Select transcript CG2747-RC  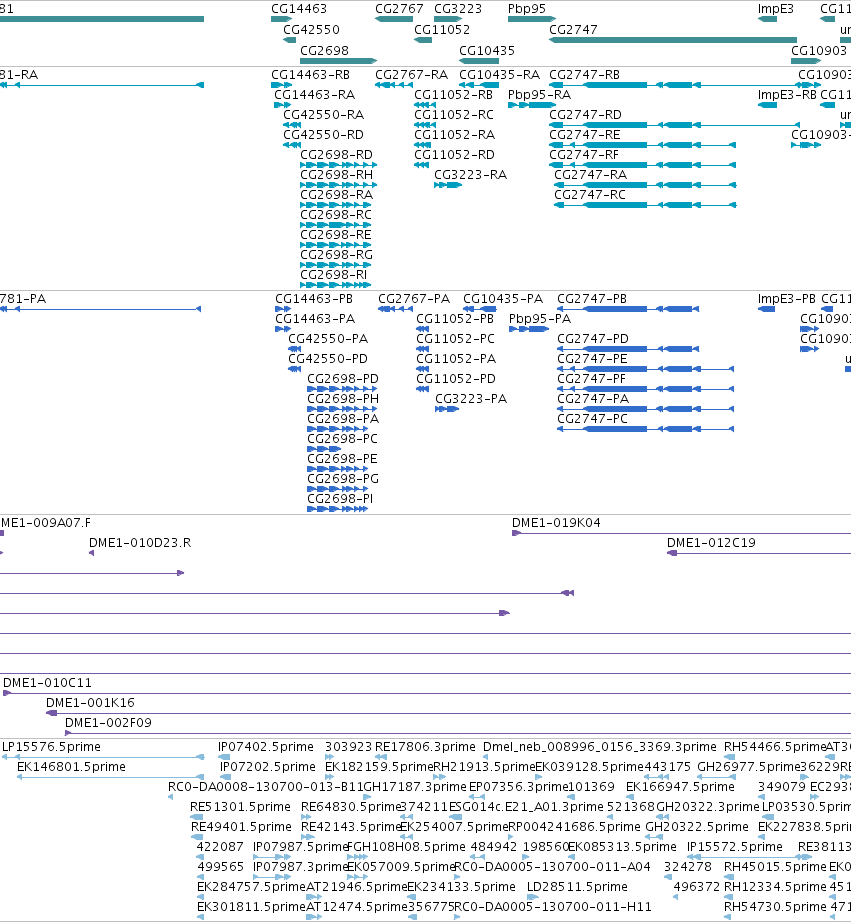[x=590, y=195]
